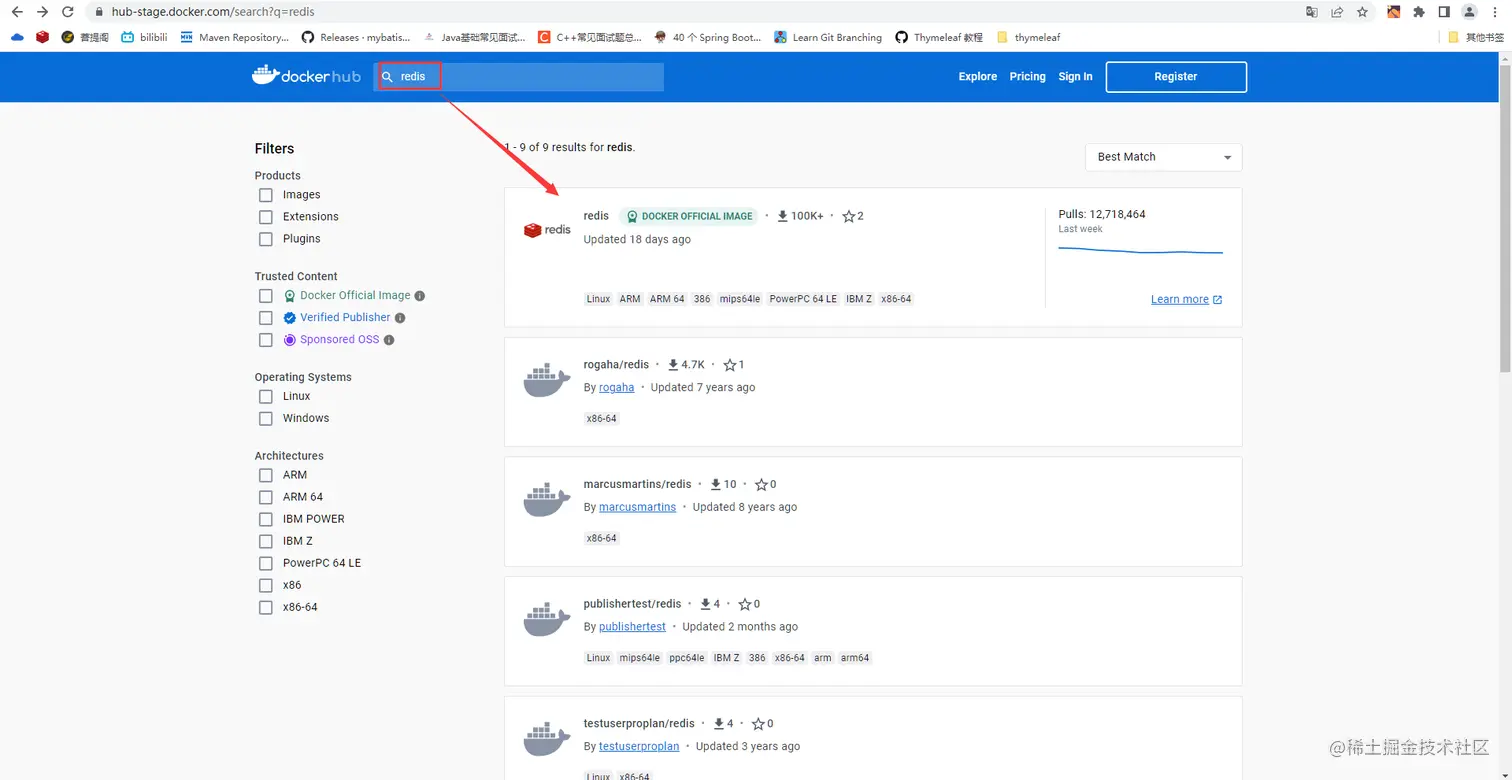Open the translate page icon
This screenshot has width=1512, height=780.
click(x=1312, y=12)
